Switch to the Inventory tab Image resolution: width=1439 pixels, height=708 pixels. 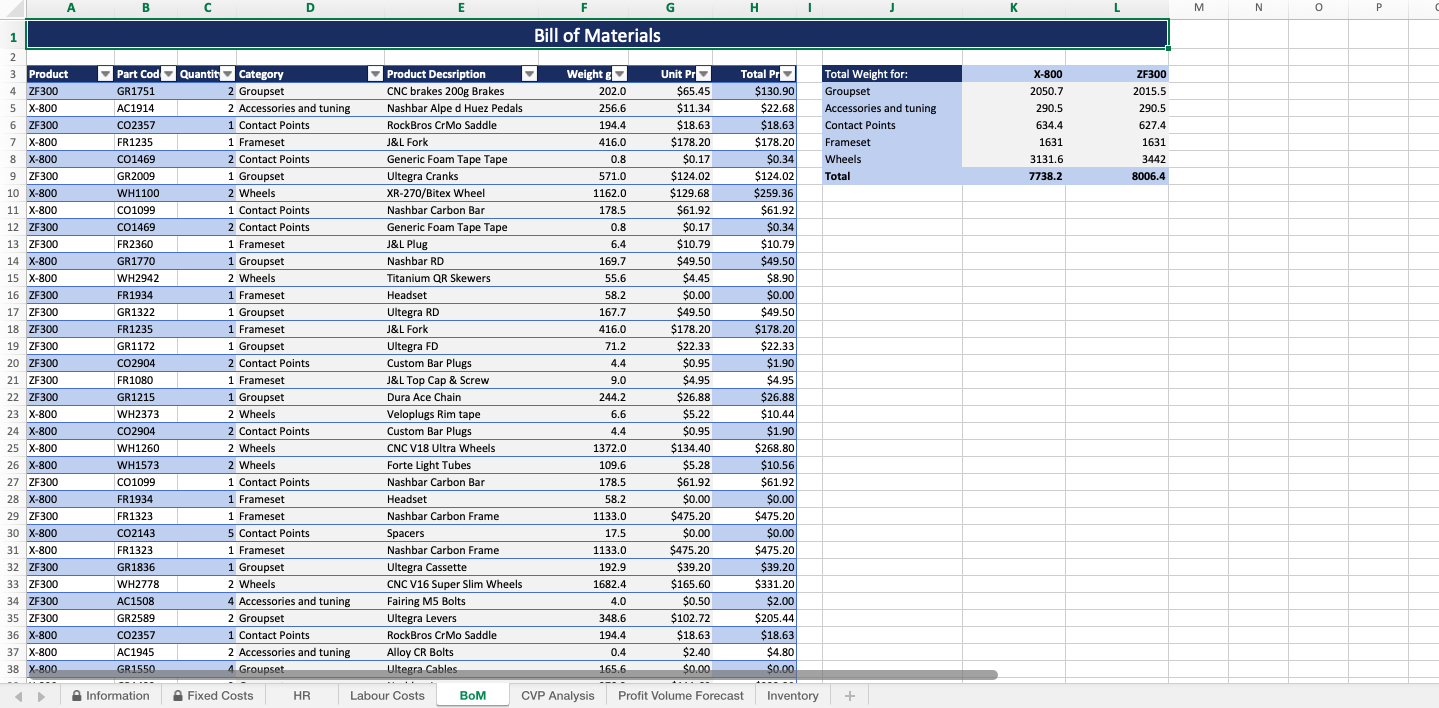[791, 695]
